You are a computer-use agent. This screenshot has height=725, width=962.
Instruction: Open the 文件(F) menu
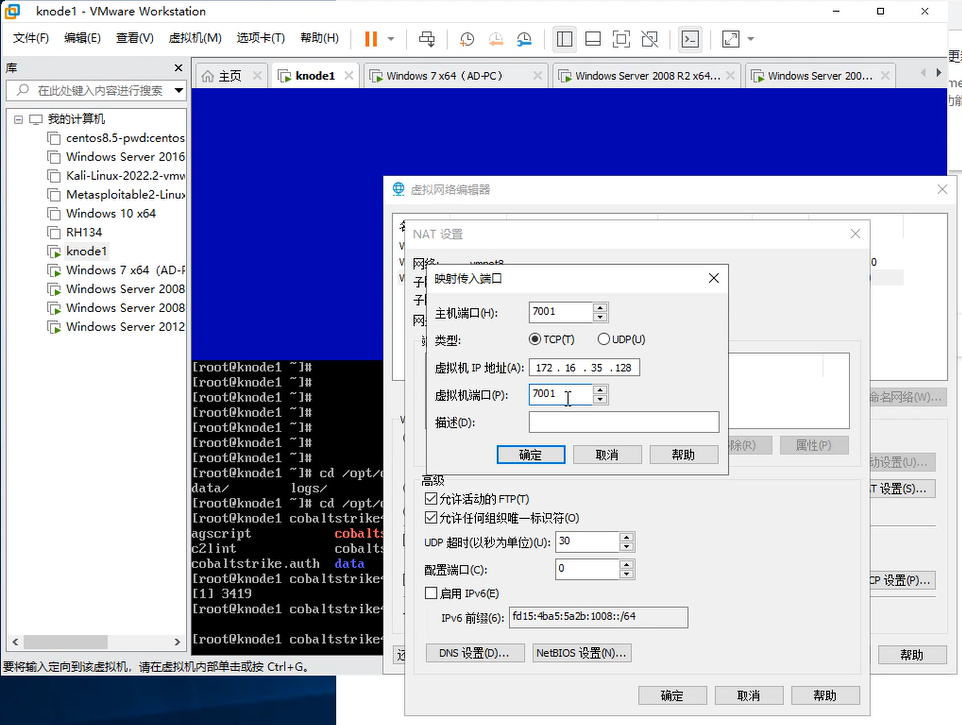31,38
